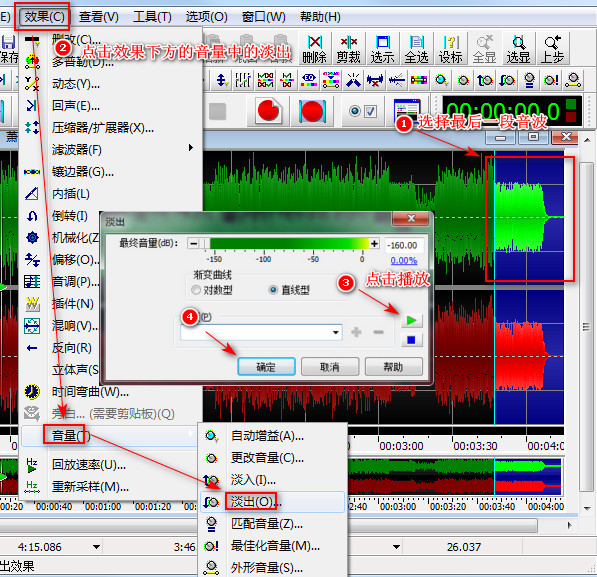Select the 对数型 radio button
Image resolution: width=597 pixels, height=577 pixels.
tap(196, 290)
